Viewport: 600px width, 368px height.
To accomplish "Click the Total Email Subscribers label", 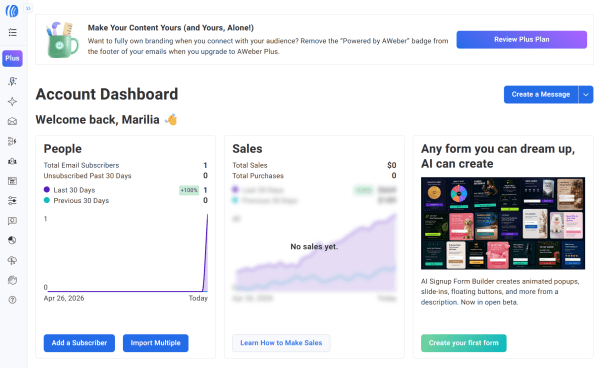I will (x=81, y=165).
